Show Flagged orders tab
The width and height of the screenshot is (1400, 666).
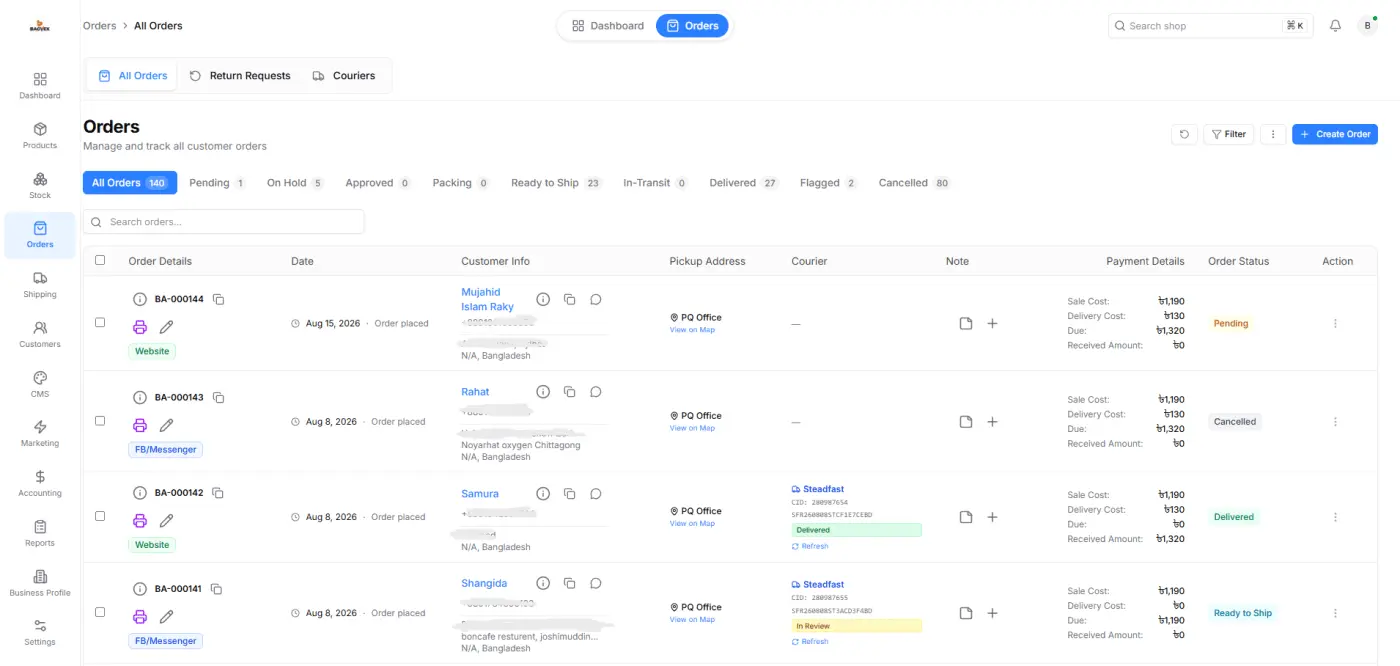tap(828, 183)
